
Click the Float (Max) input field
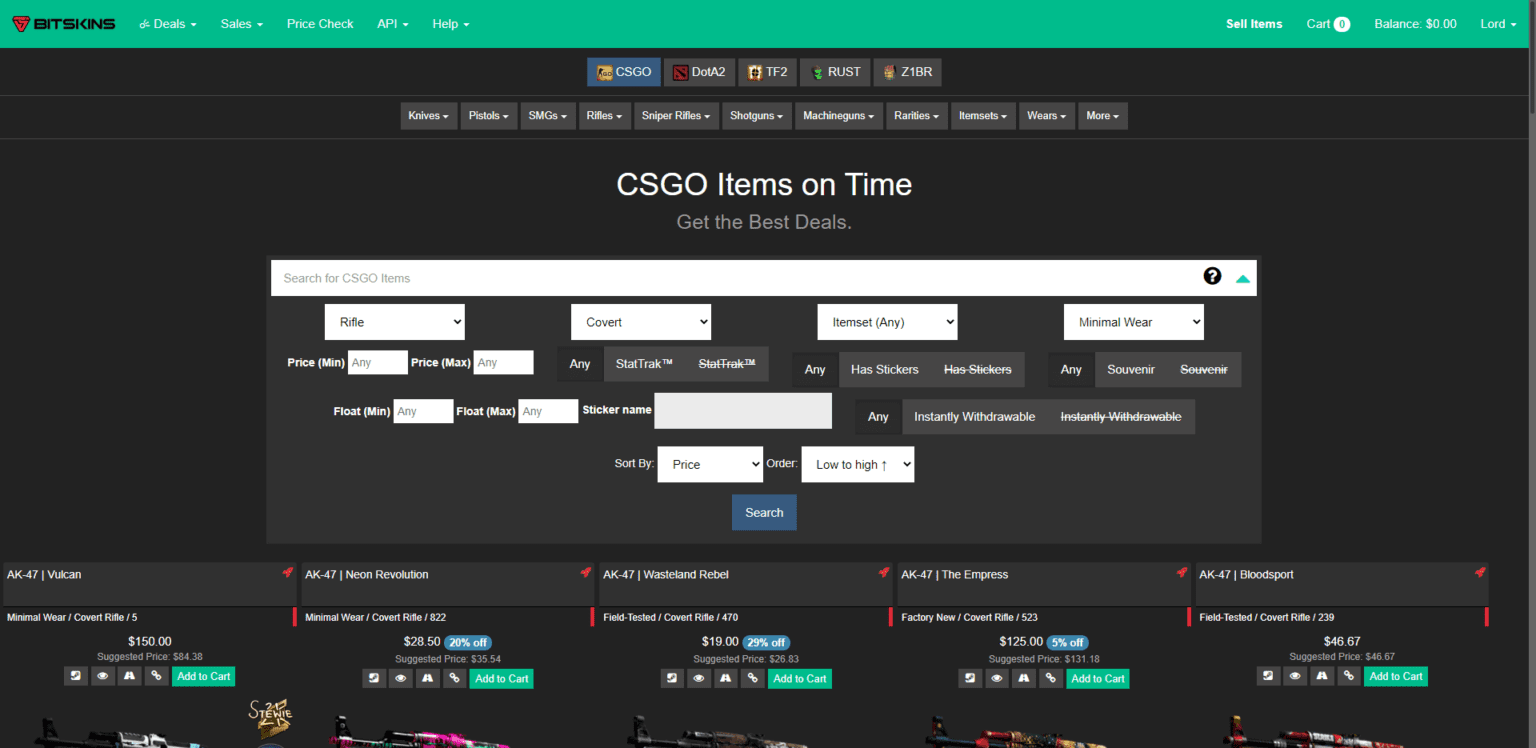548,411
